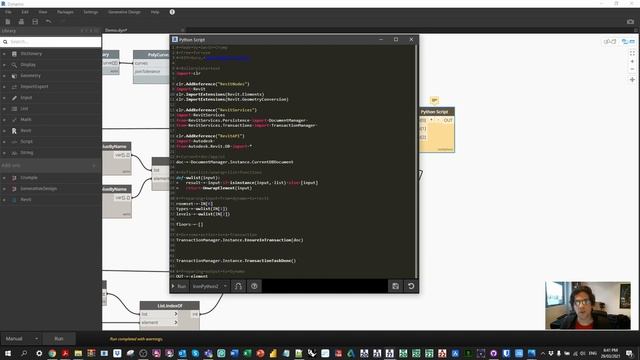Open the Settings menu

click(x=91, y=12)
